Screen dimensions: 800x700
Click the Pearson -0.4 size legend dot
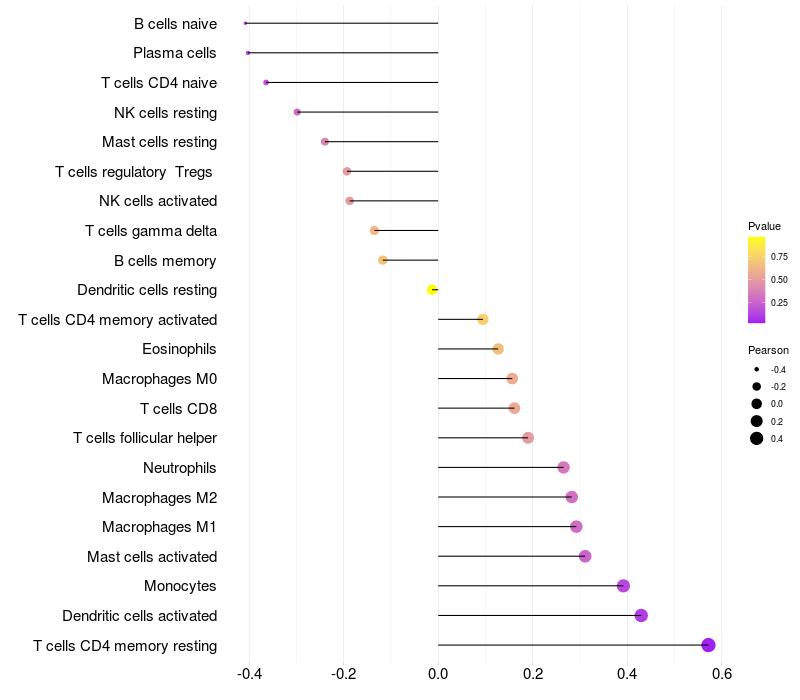coord(757,370)
